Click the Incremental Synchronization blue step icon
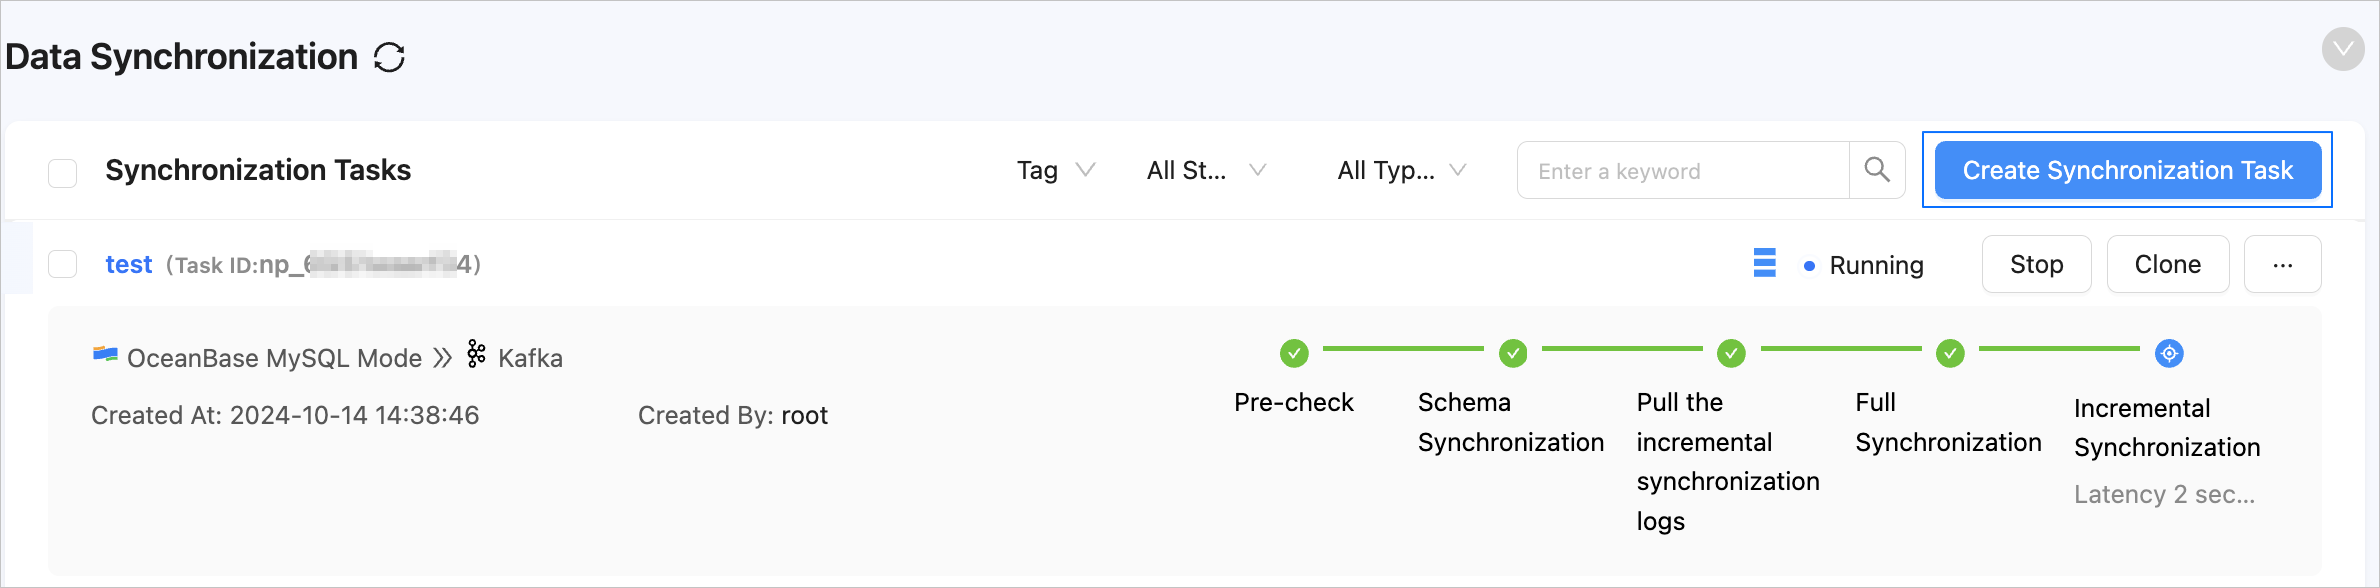The image size is (2380, 588). 2169,353
